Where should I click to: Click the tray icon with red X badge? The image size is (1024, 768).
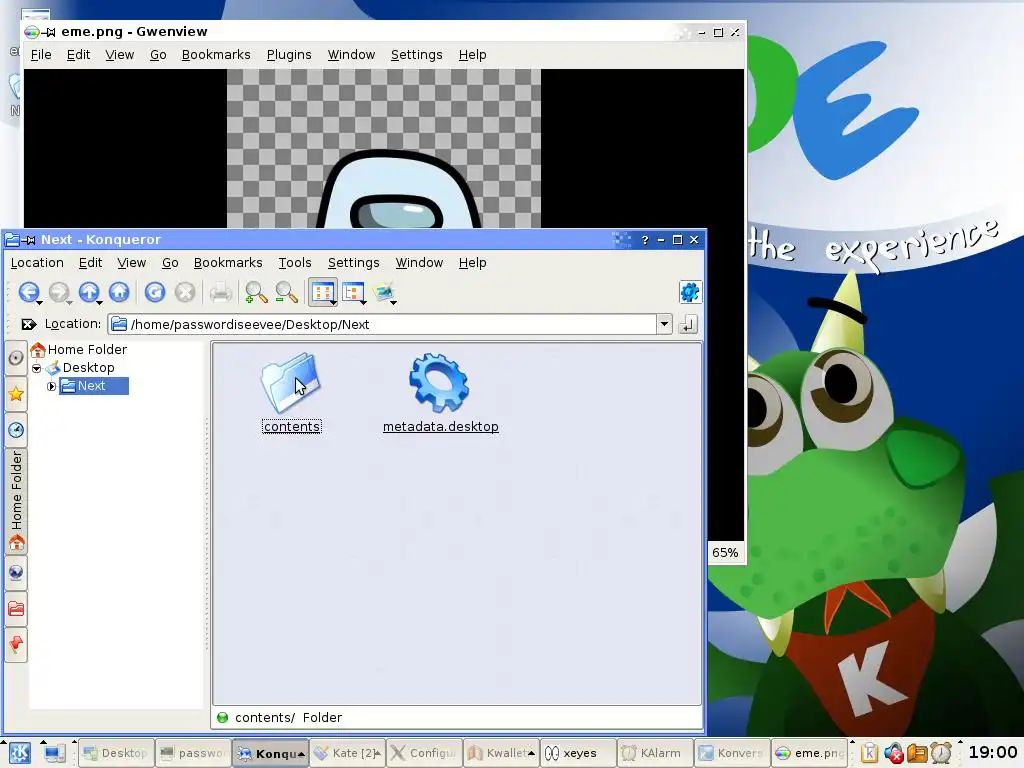(893, 753)
